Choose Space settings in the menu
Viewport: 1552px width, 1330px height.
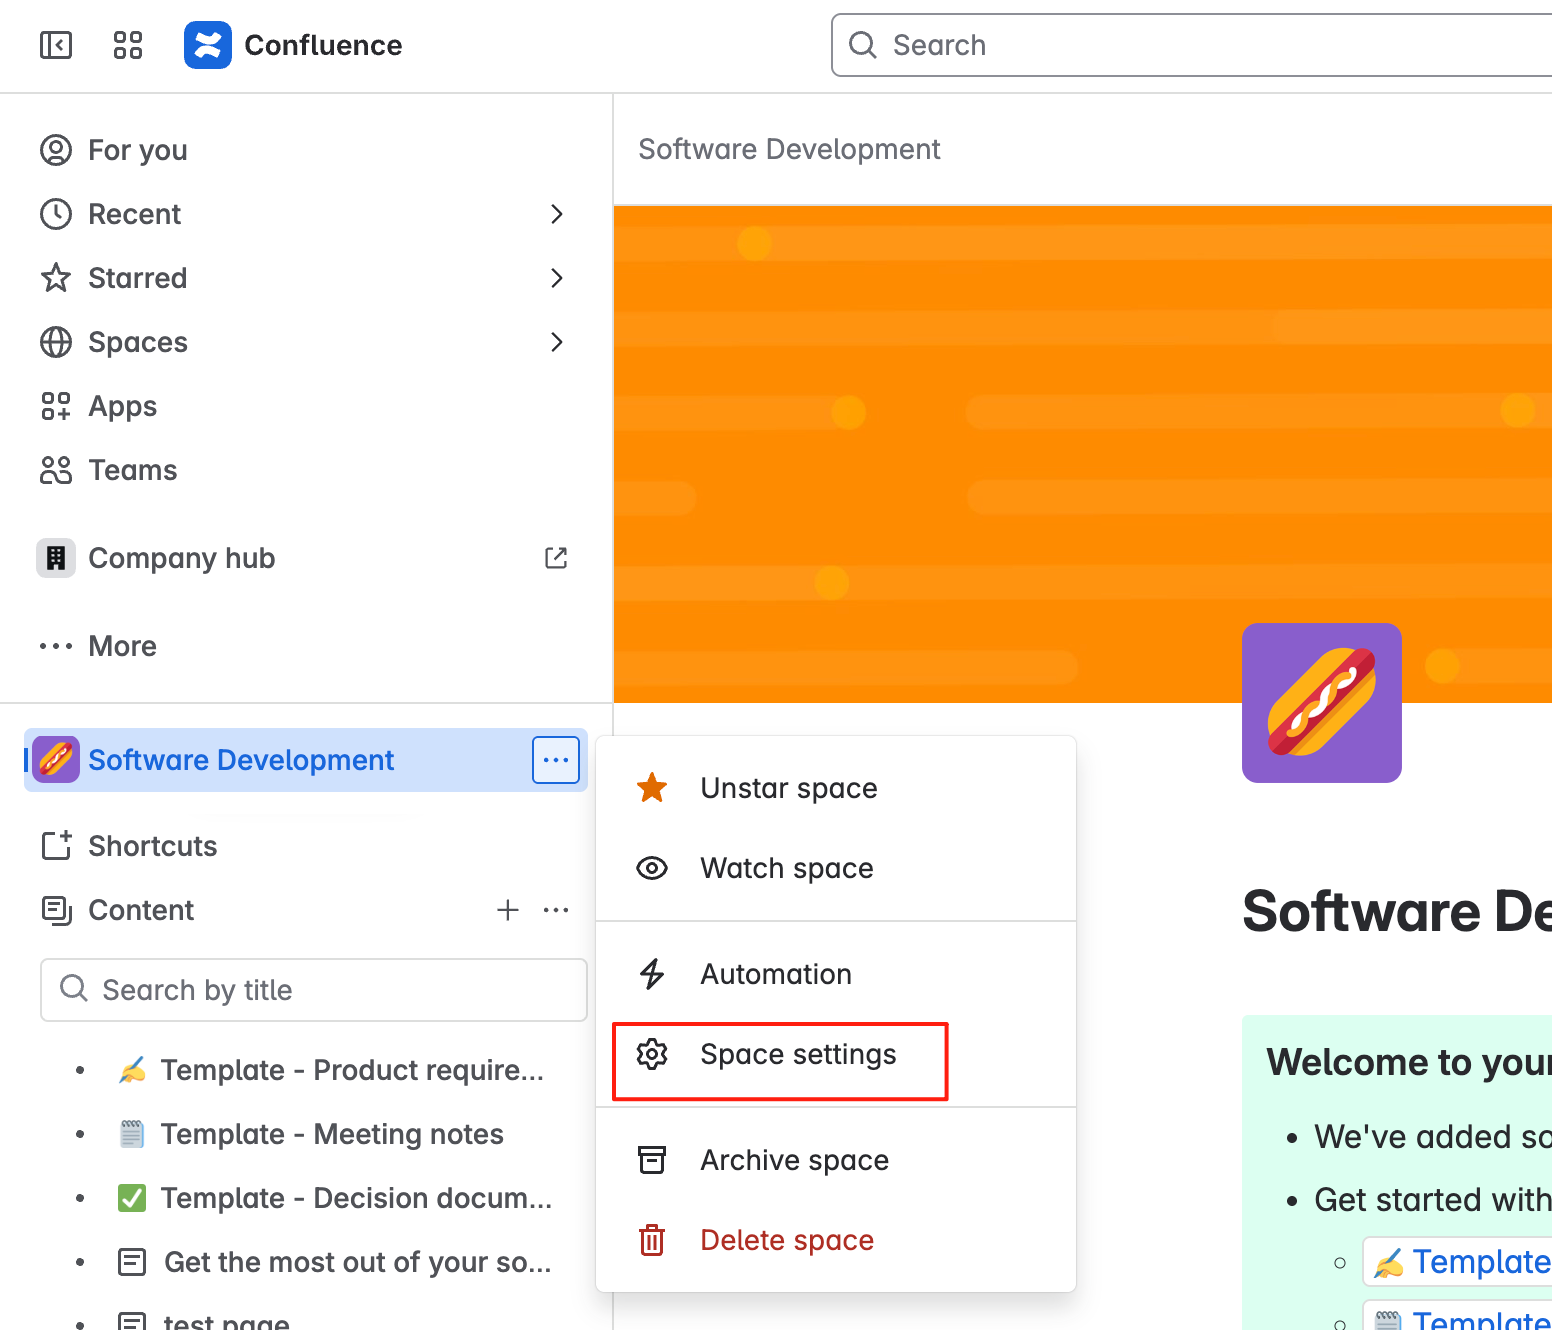tap(836, 1054)
